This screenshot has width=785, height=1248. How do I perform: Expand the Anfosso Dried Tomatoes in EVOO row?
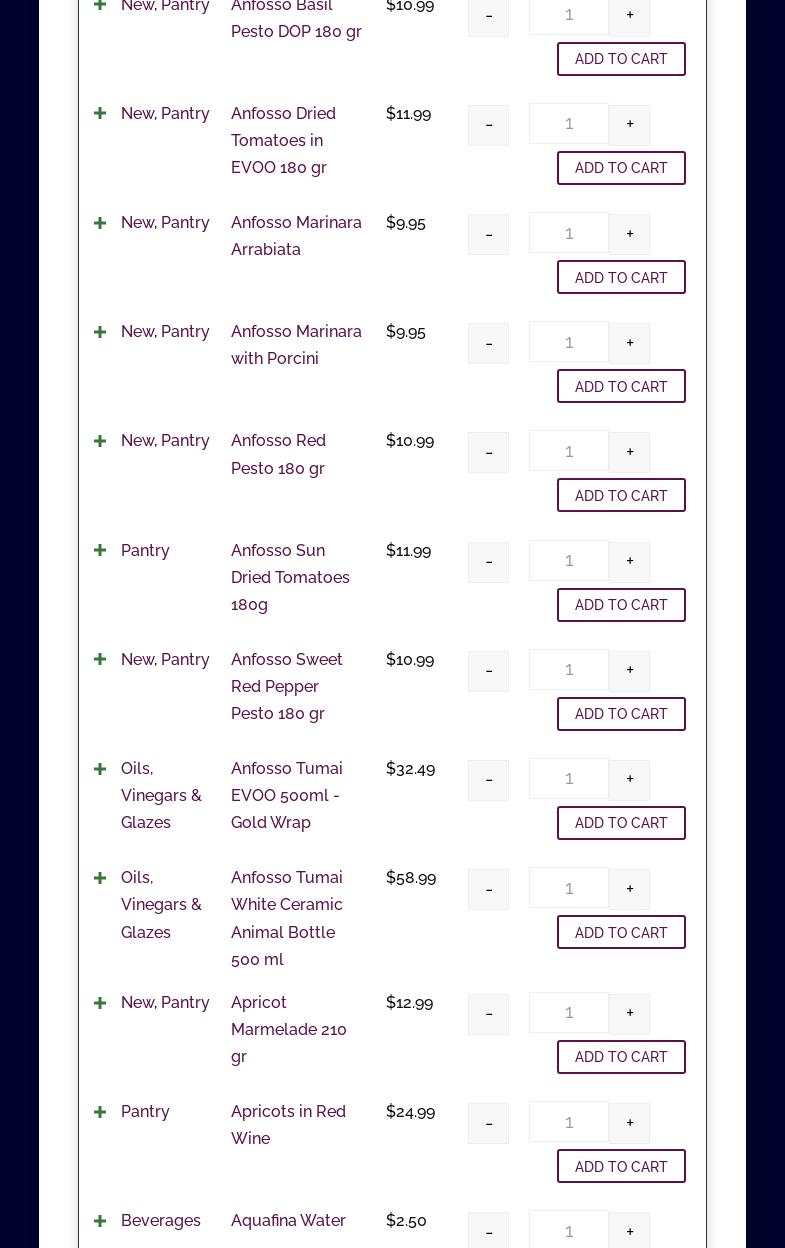(100, 114)
